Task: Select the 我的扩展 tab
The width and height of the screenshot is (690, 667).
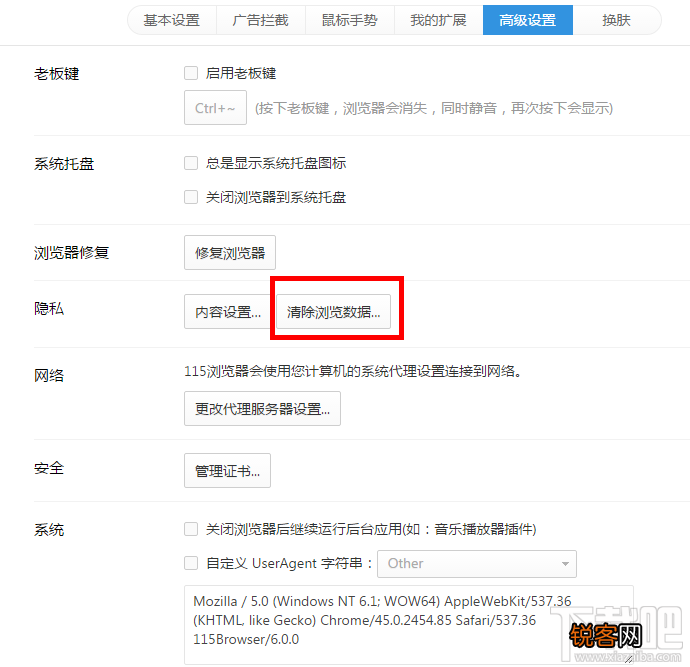Action: coord(439,20)
